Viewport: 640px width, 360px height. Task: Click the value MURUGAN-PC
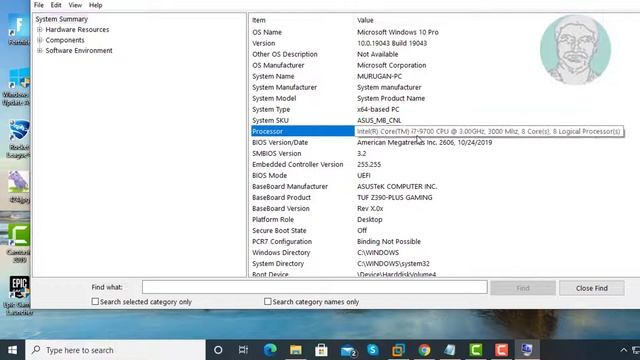[379, 76]
